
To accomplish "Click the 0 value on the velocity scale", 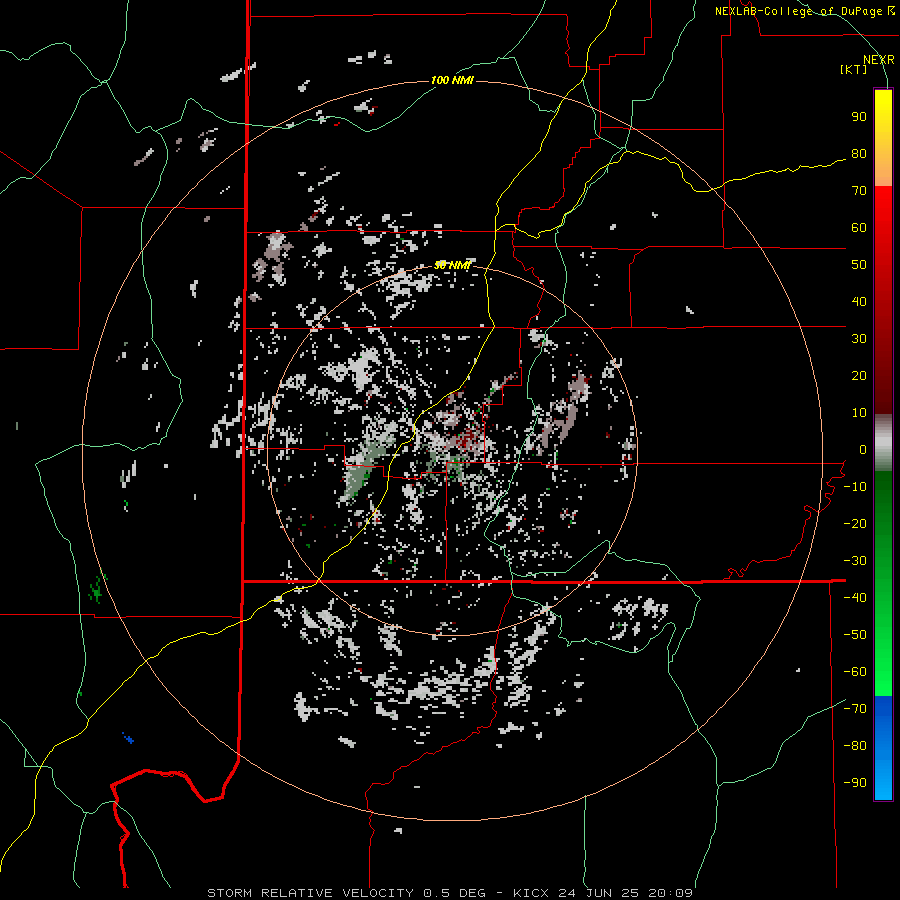I will pyautogui.click(x=863, y=449).
